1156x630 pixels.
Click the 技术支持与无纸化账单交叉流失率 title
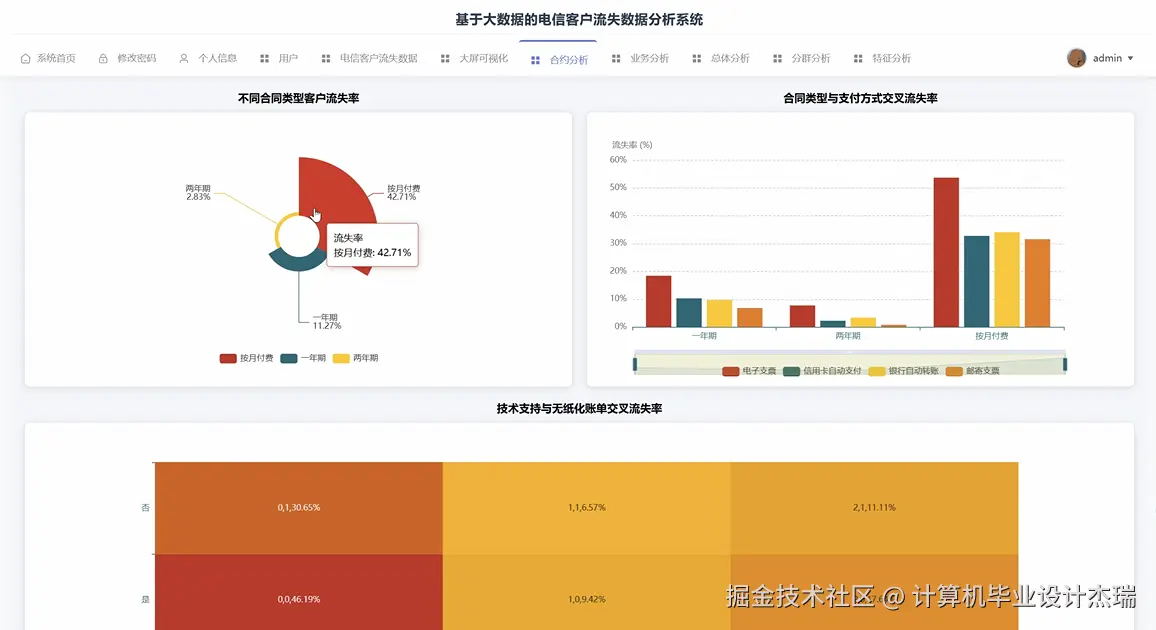click(579, 408)
